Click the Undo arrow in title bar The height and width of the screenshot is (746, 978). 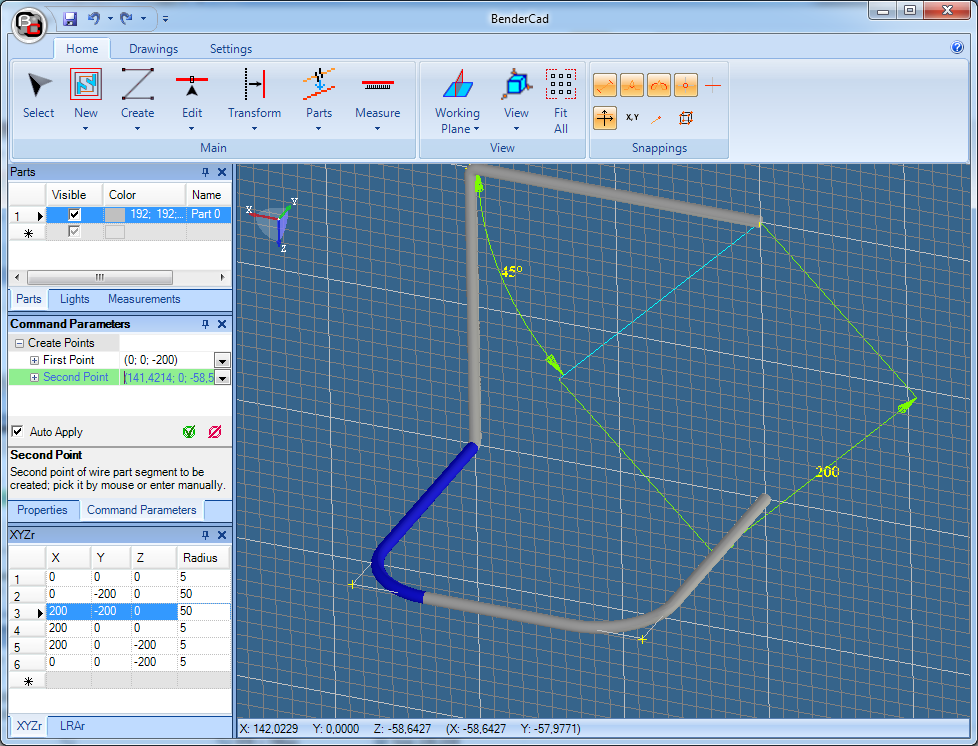94,18
